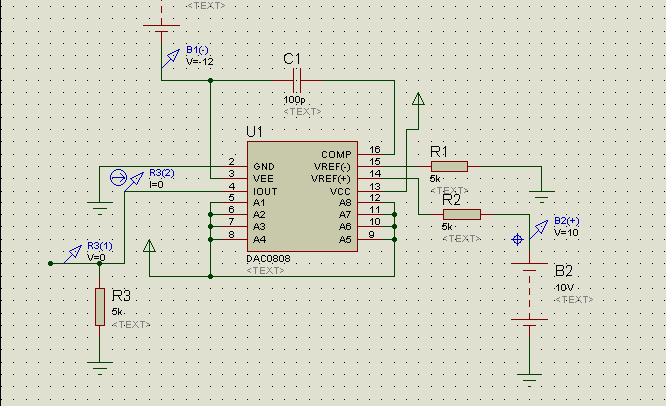Click the R3(2) probe label
The width and height of the screenshot is (666, 406).
162,173
